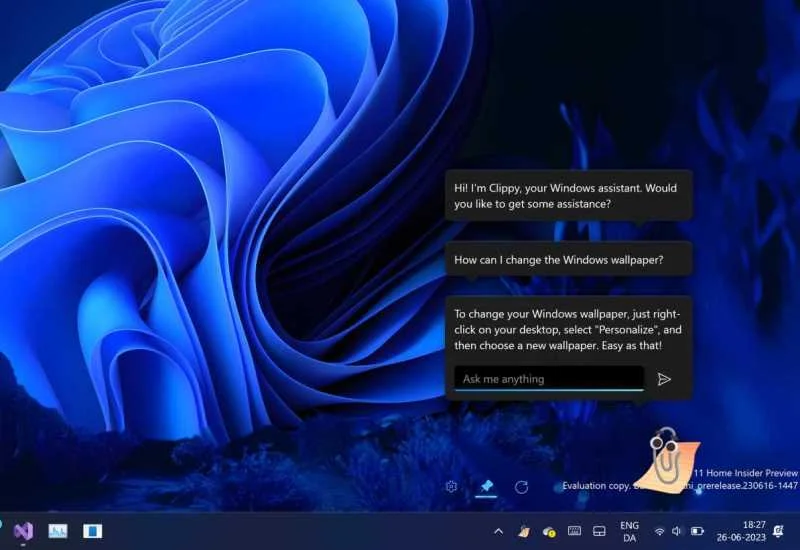
Task: Expand the hidden system tray icons chevron
Action: [498, 531]
